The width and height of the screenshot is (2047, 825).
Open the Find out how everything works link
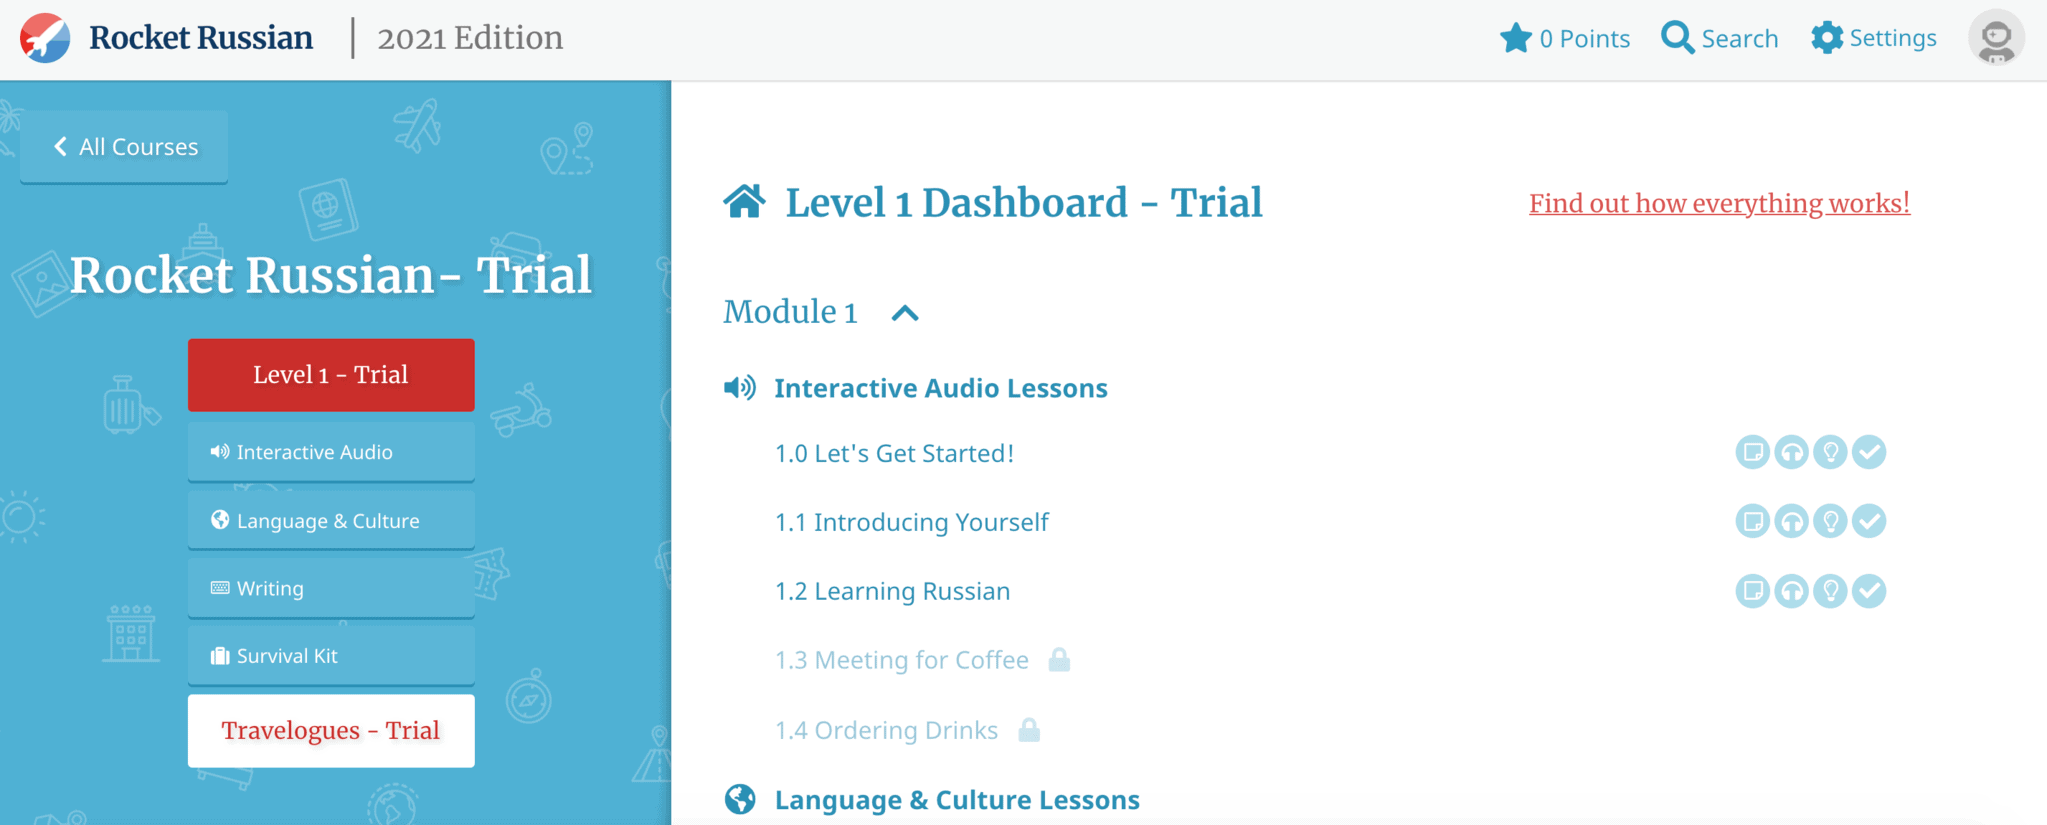click(x=1719, y=203)
